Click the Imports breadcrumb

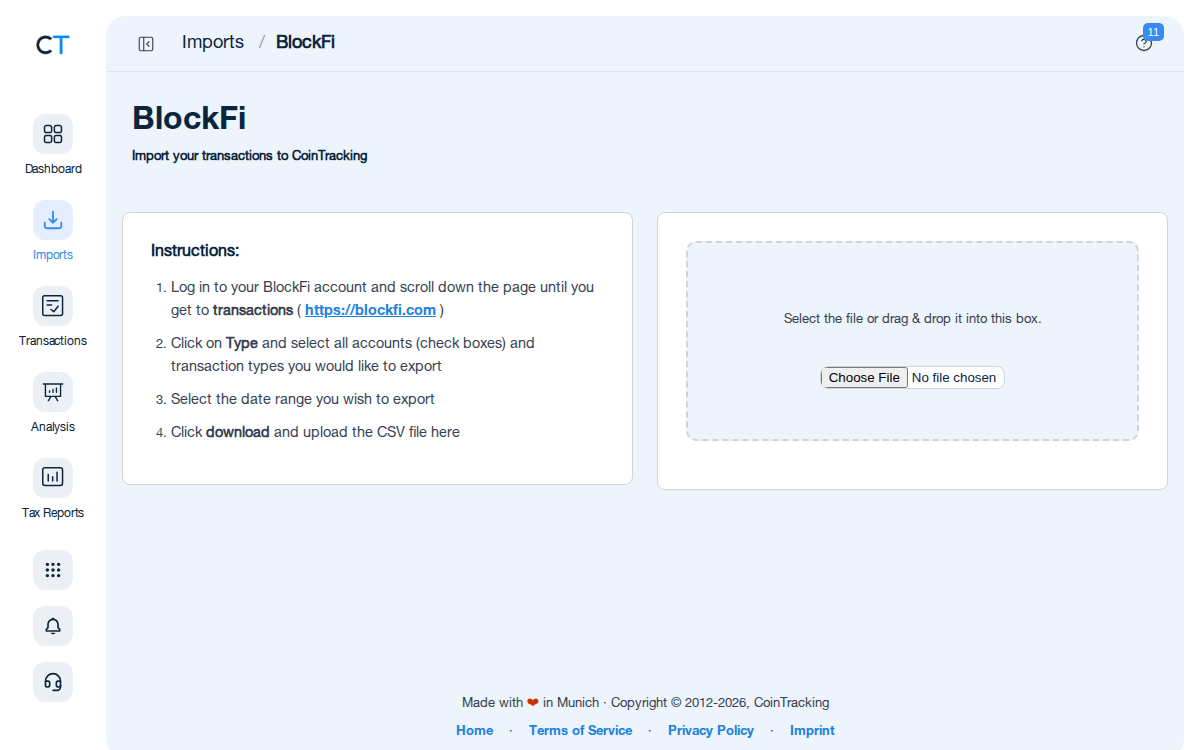point(213,42)
